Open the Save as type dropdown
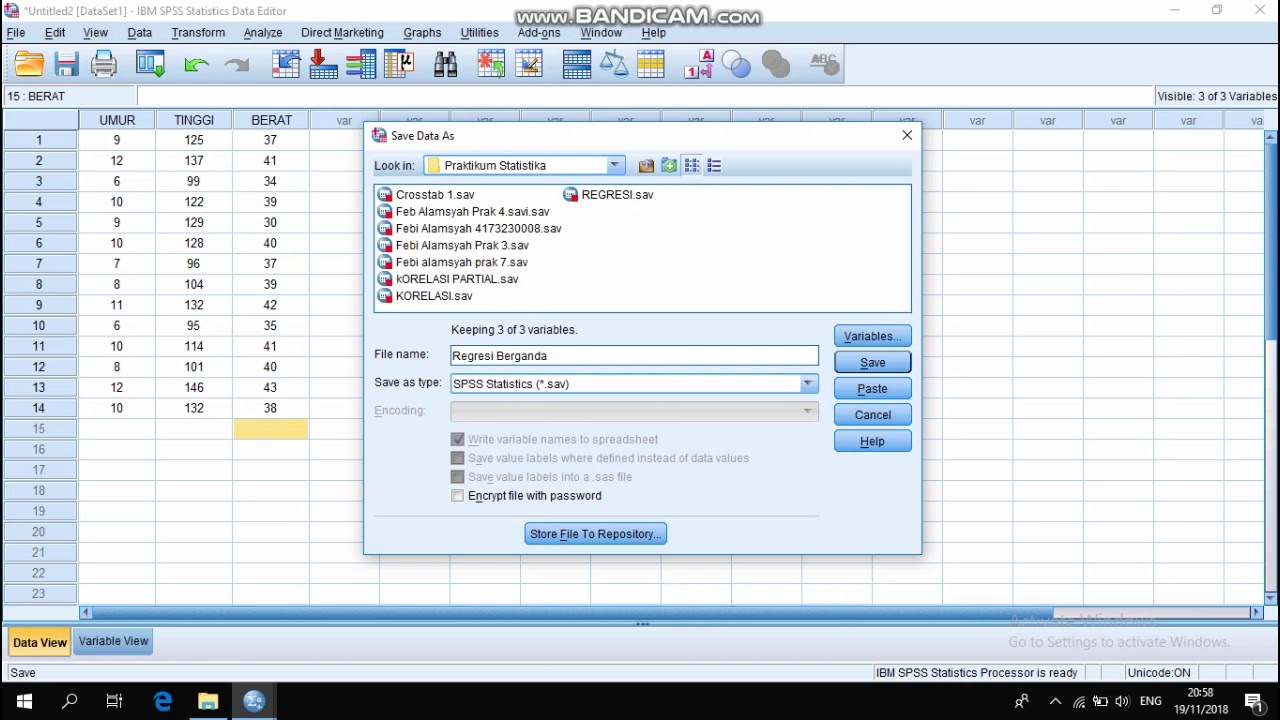This screenshot has width=1280, height=720. [808, 384]
